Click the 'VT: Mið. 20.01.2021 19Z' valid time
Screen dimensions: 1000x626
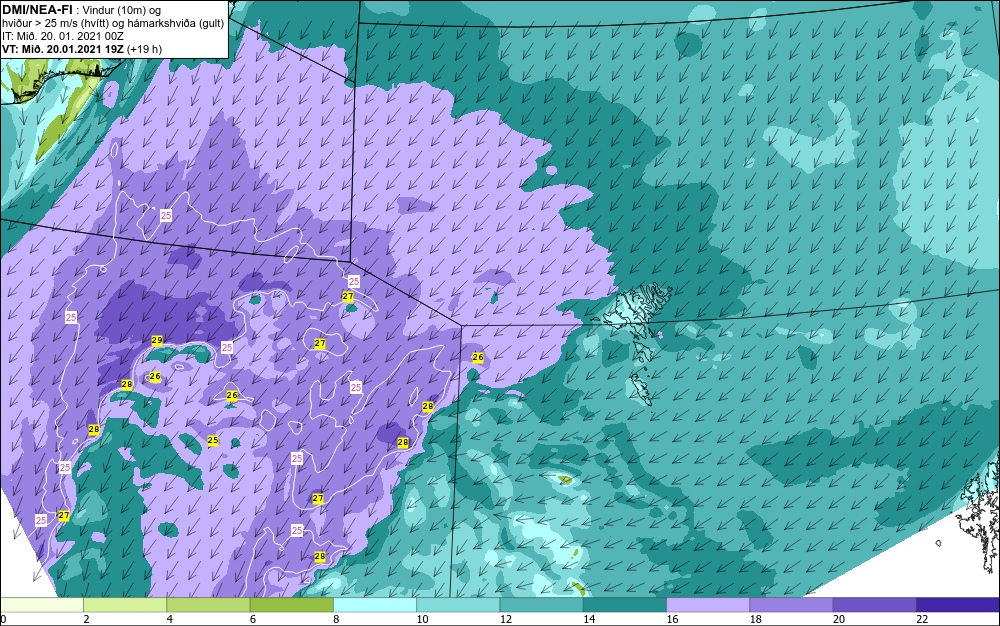tap(63, 49)
